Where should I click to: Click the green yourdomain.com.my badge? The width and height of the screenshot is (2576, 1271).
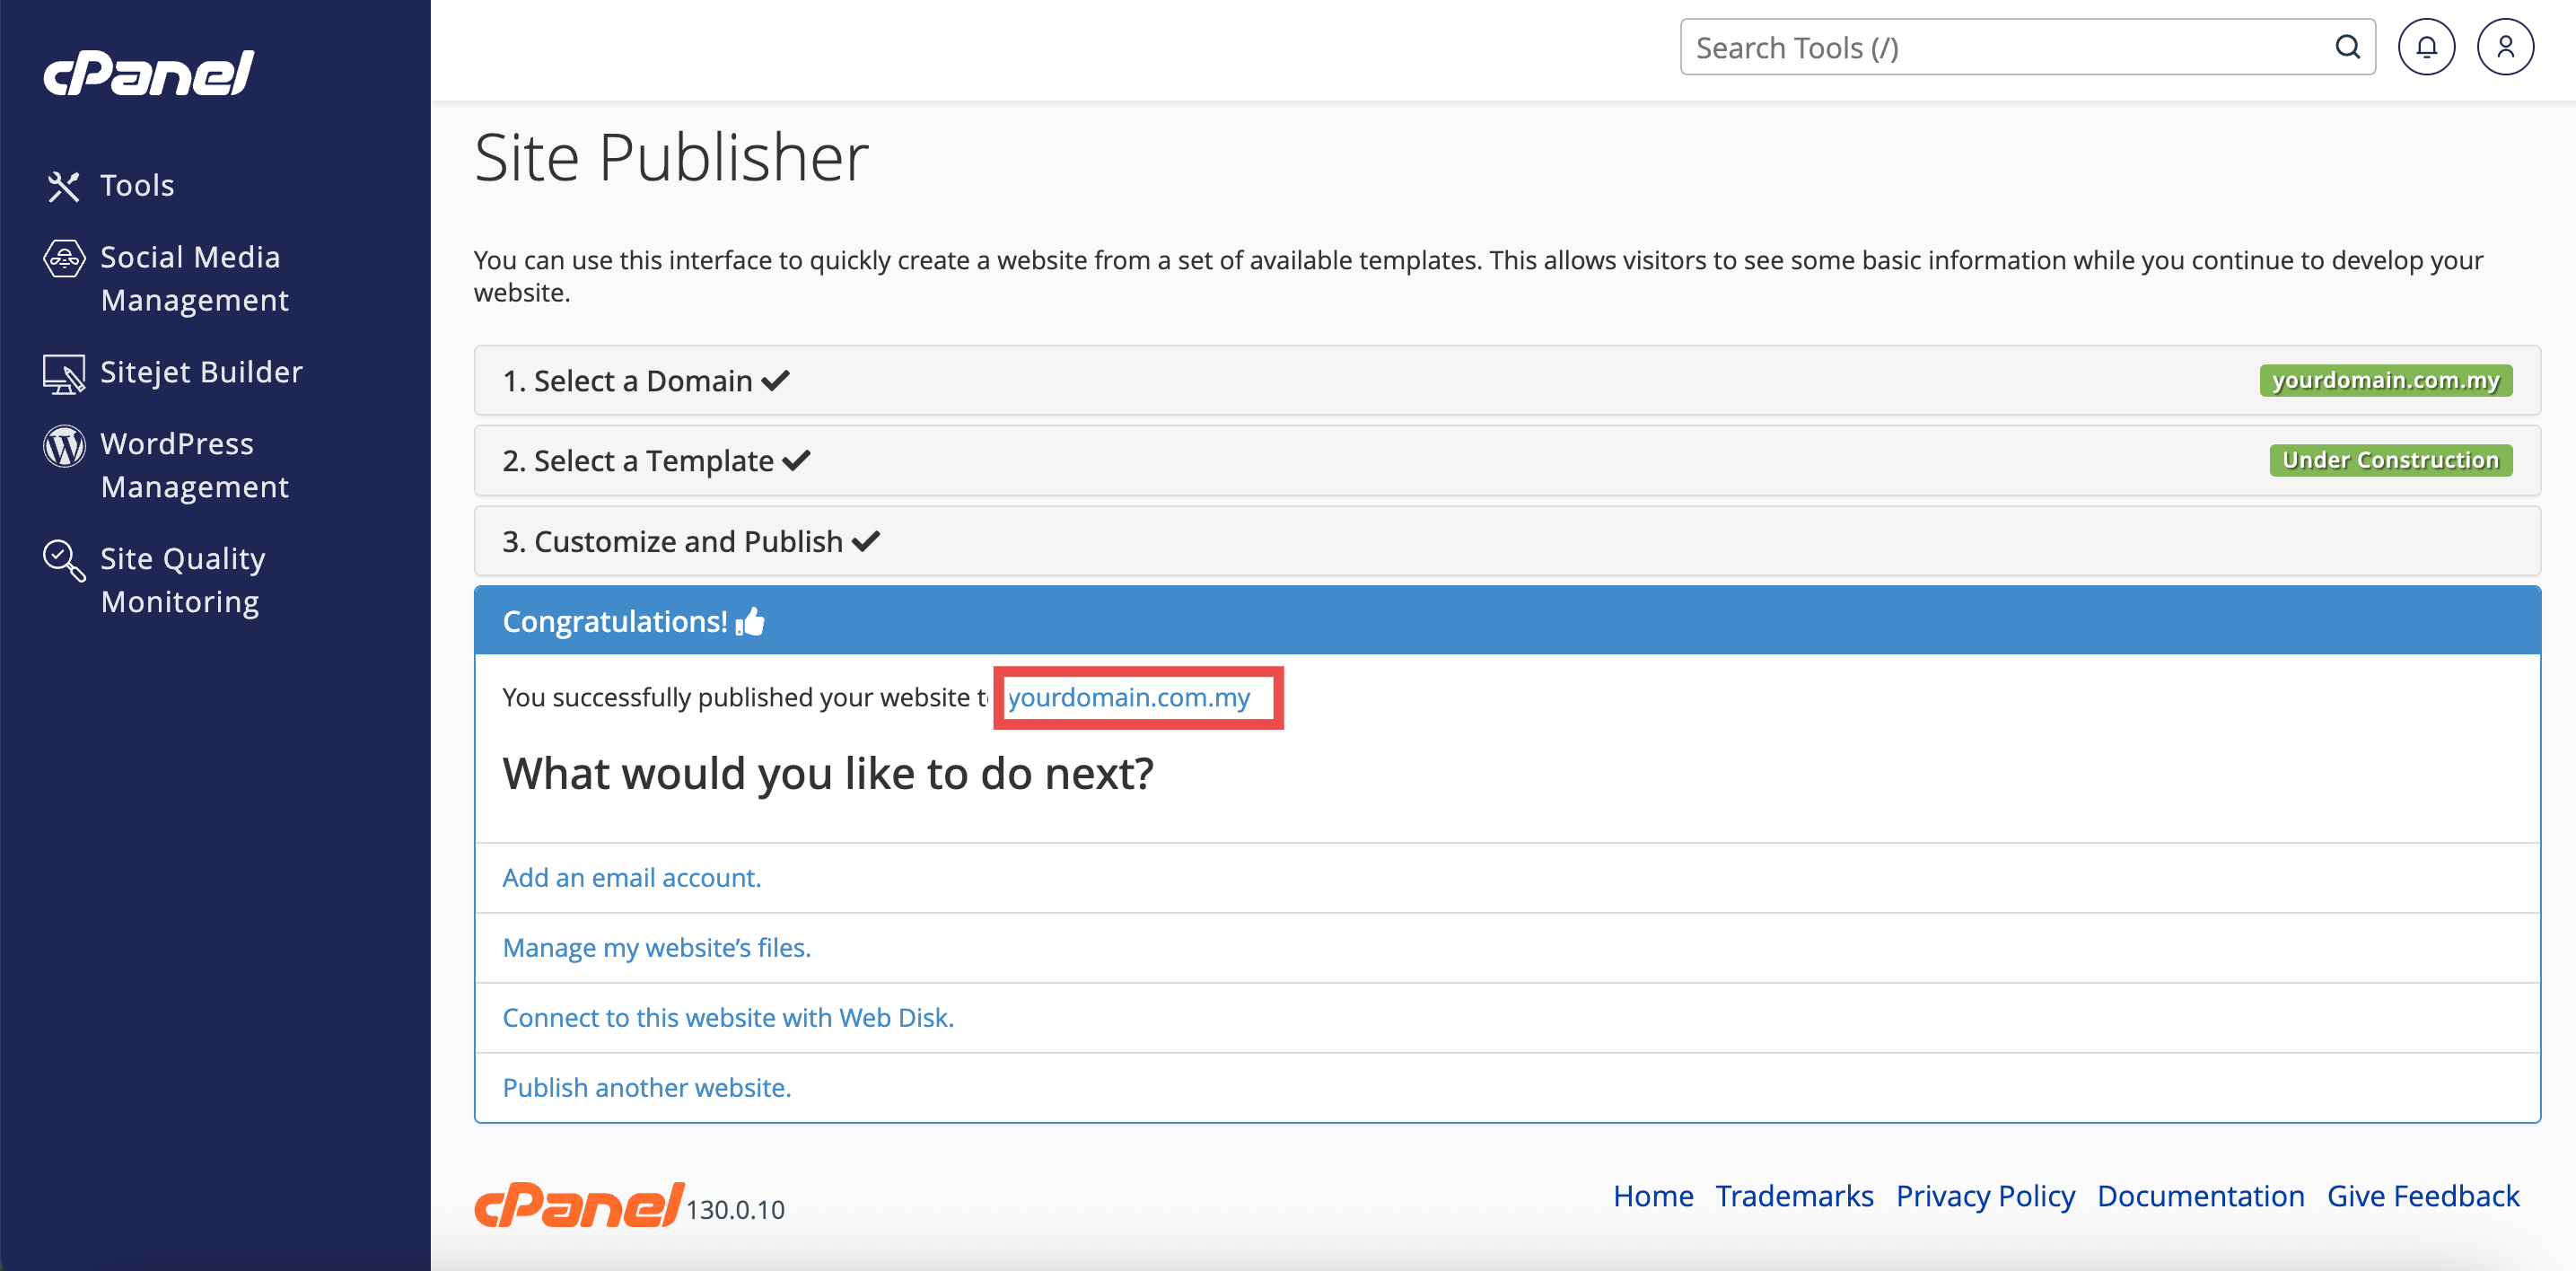[x=2385, y=381]
